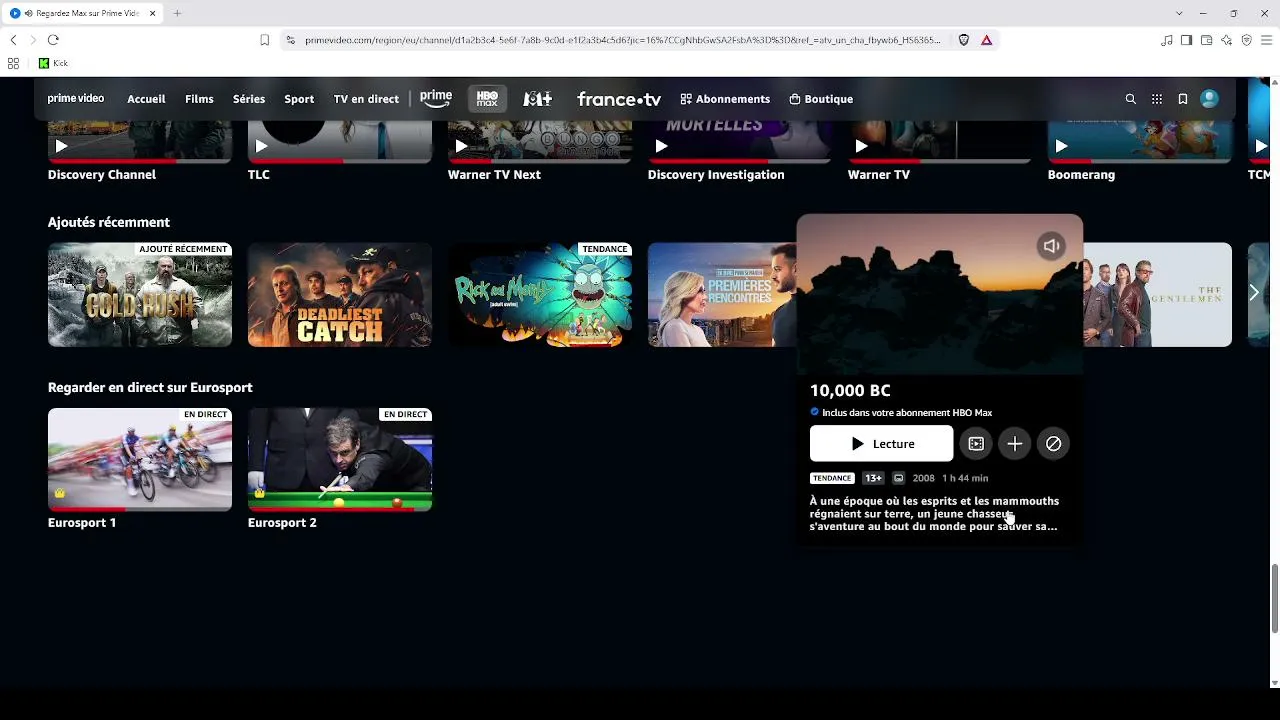Open the Discovery Channel label
Viewport: 1280px width, 720px height.
pos(102,175)
